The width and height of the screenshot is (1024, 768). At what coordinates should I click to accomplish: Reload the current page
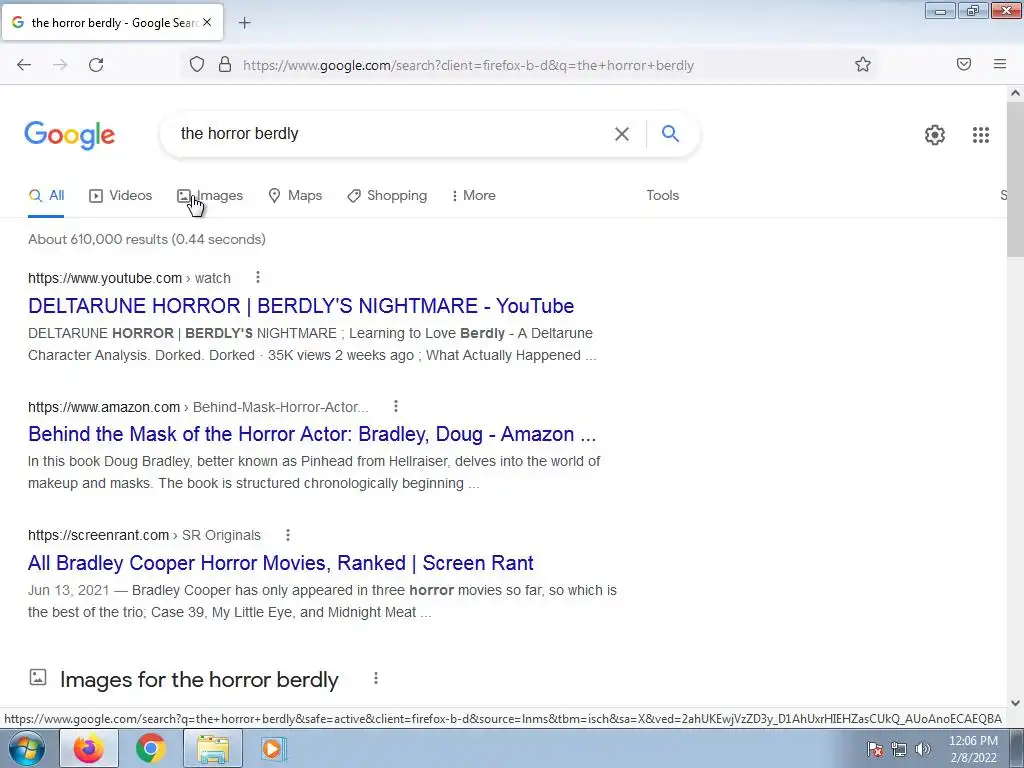tap(96, 65)
